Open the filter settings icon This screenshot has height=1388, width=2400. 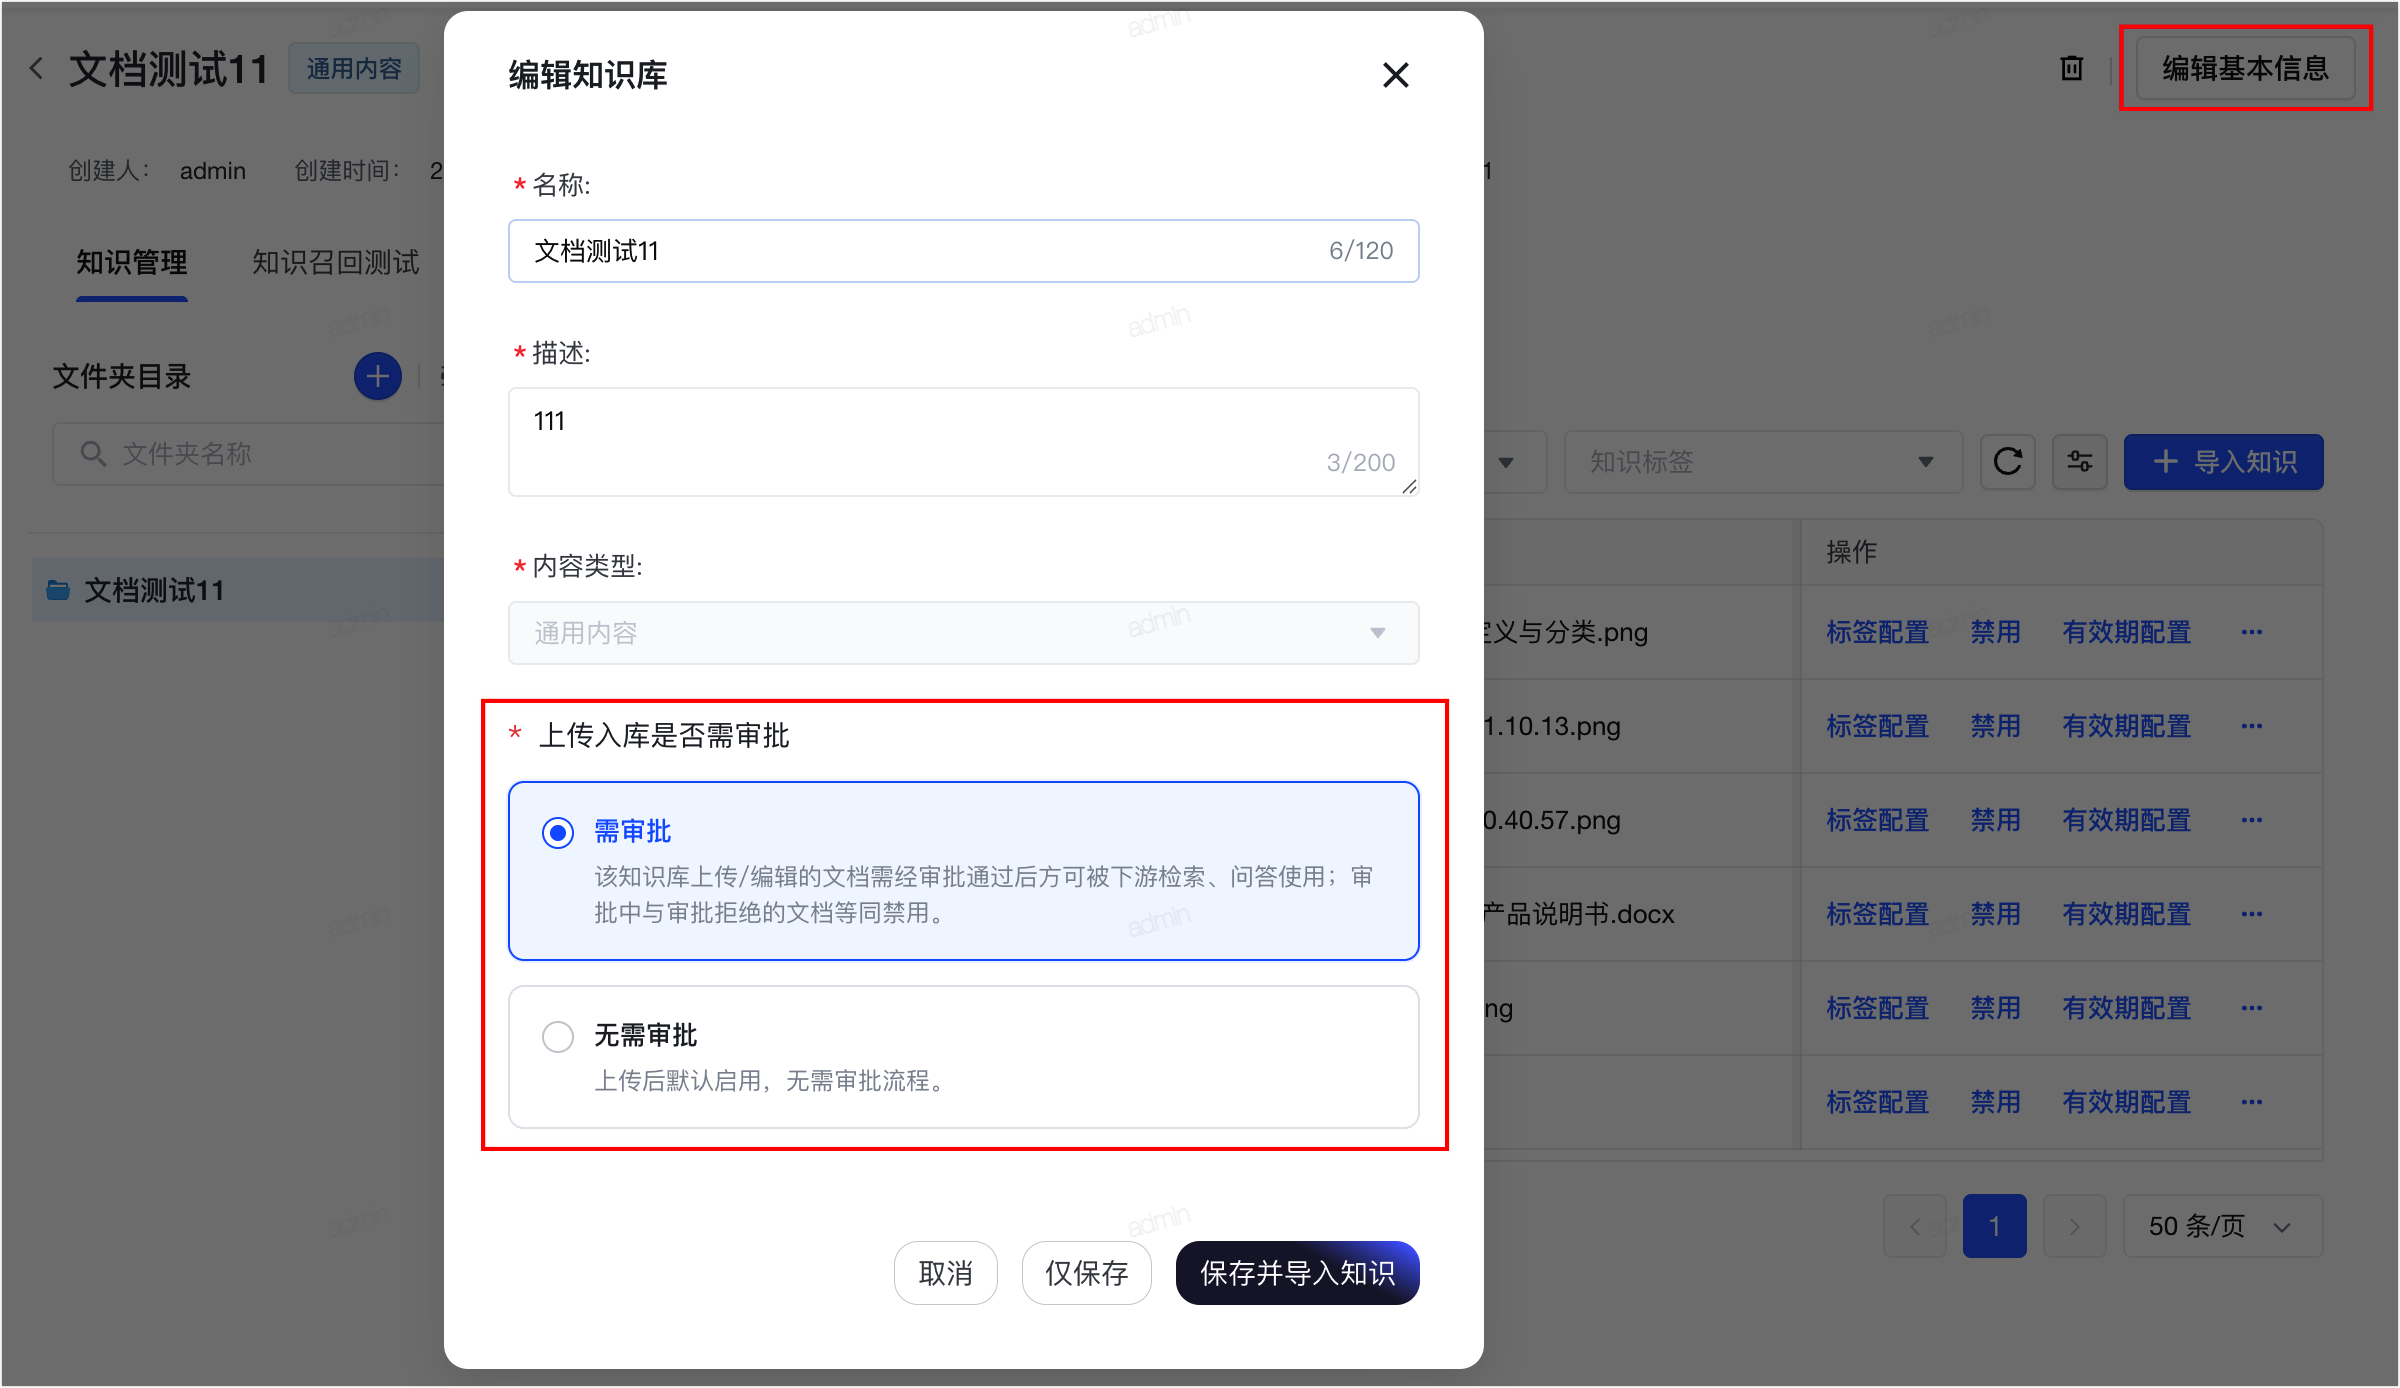pos(2079,462)
